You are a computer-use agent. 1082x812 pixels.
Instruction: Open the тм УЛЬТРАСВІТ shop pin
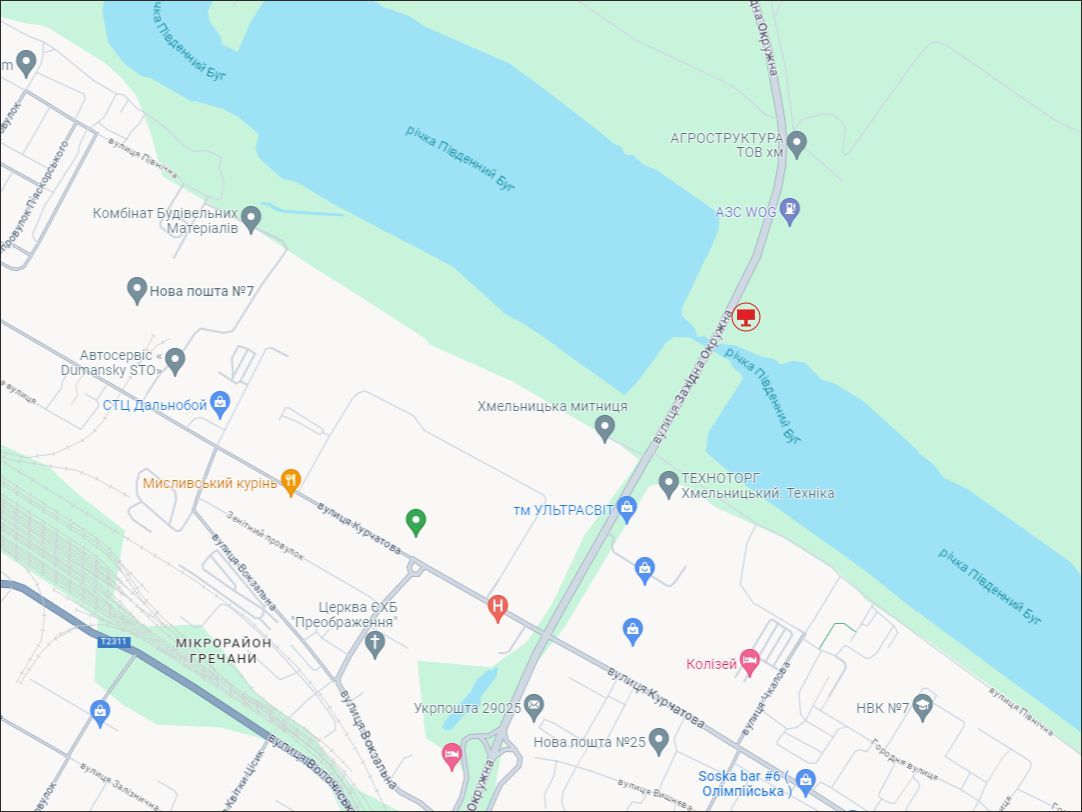(627, 510)
